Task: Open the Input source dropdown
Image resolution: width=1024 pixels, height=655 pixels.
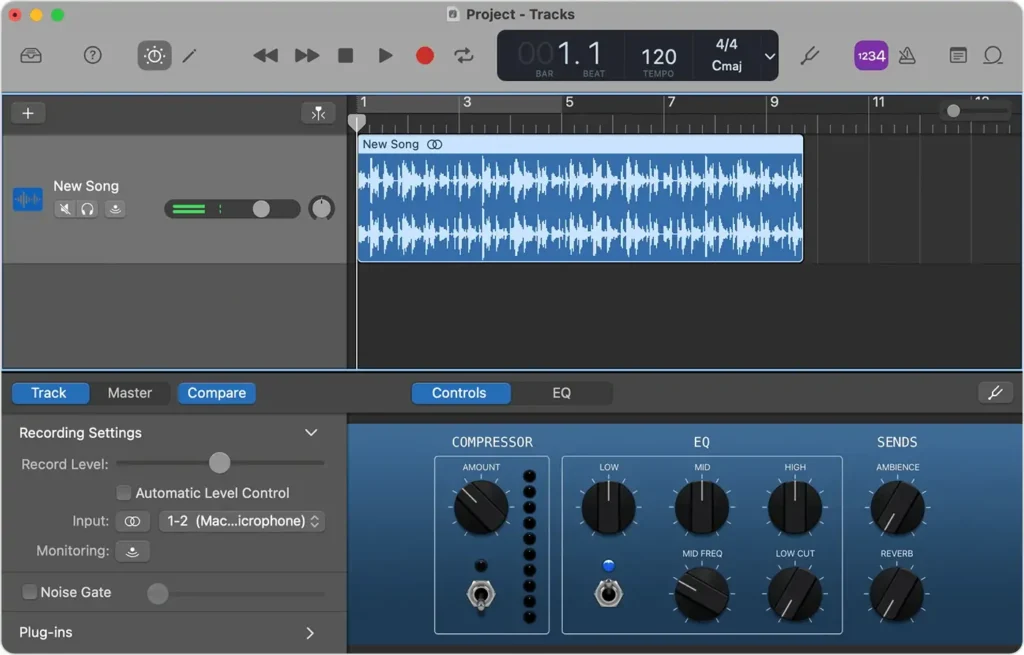Action: (x=242, y=521)
